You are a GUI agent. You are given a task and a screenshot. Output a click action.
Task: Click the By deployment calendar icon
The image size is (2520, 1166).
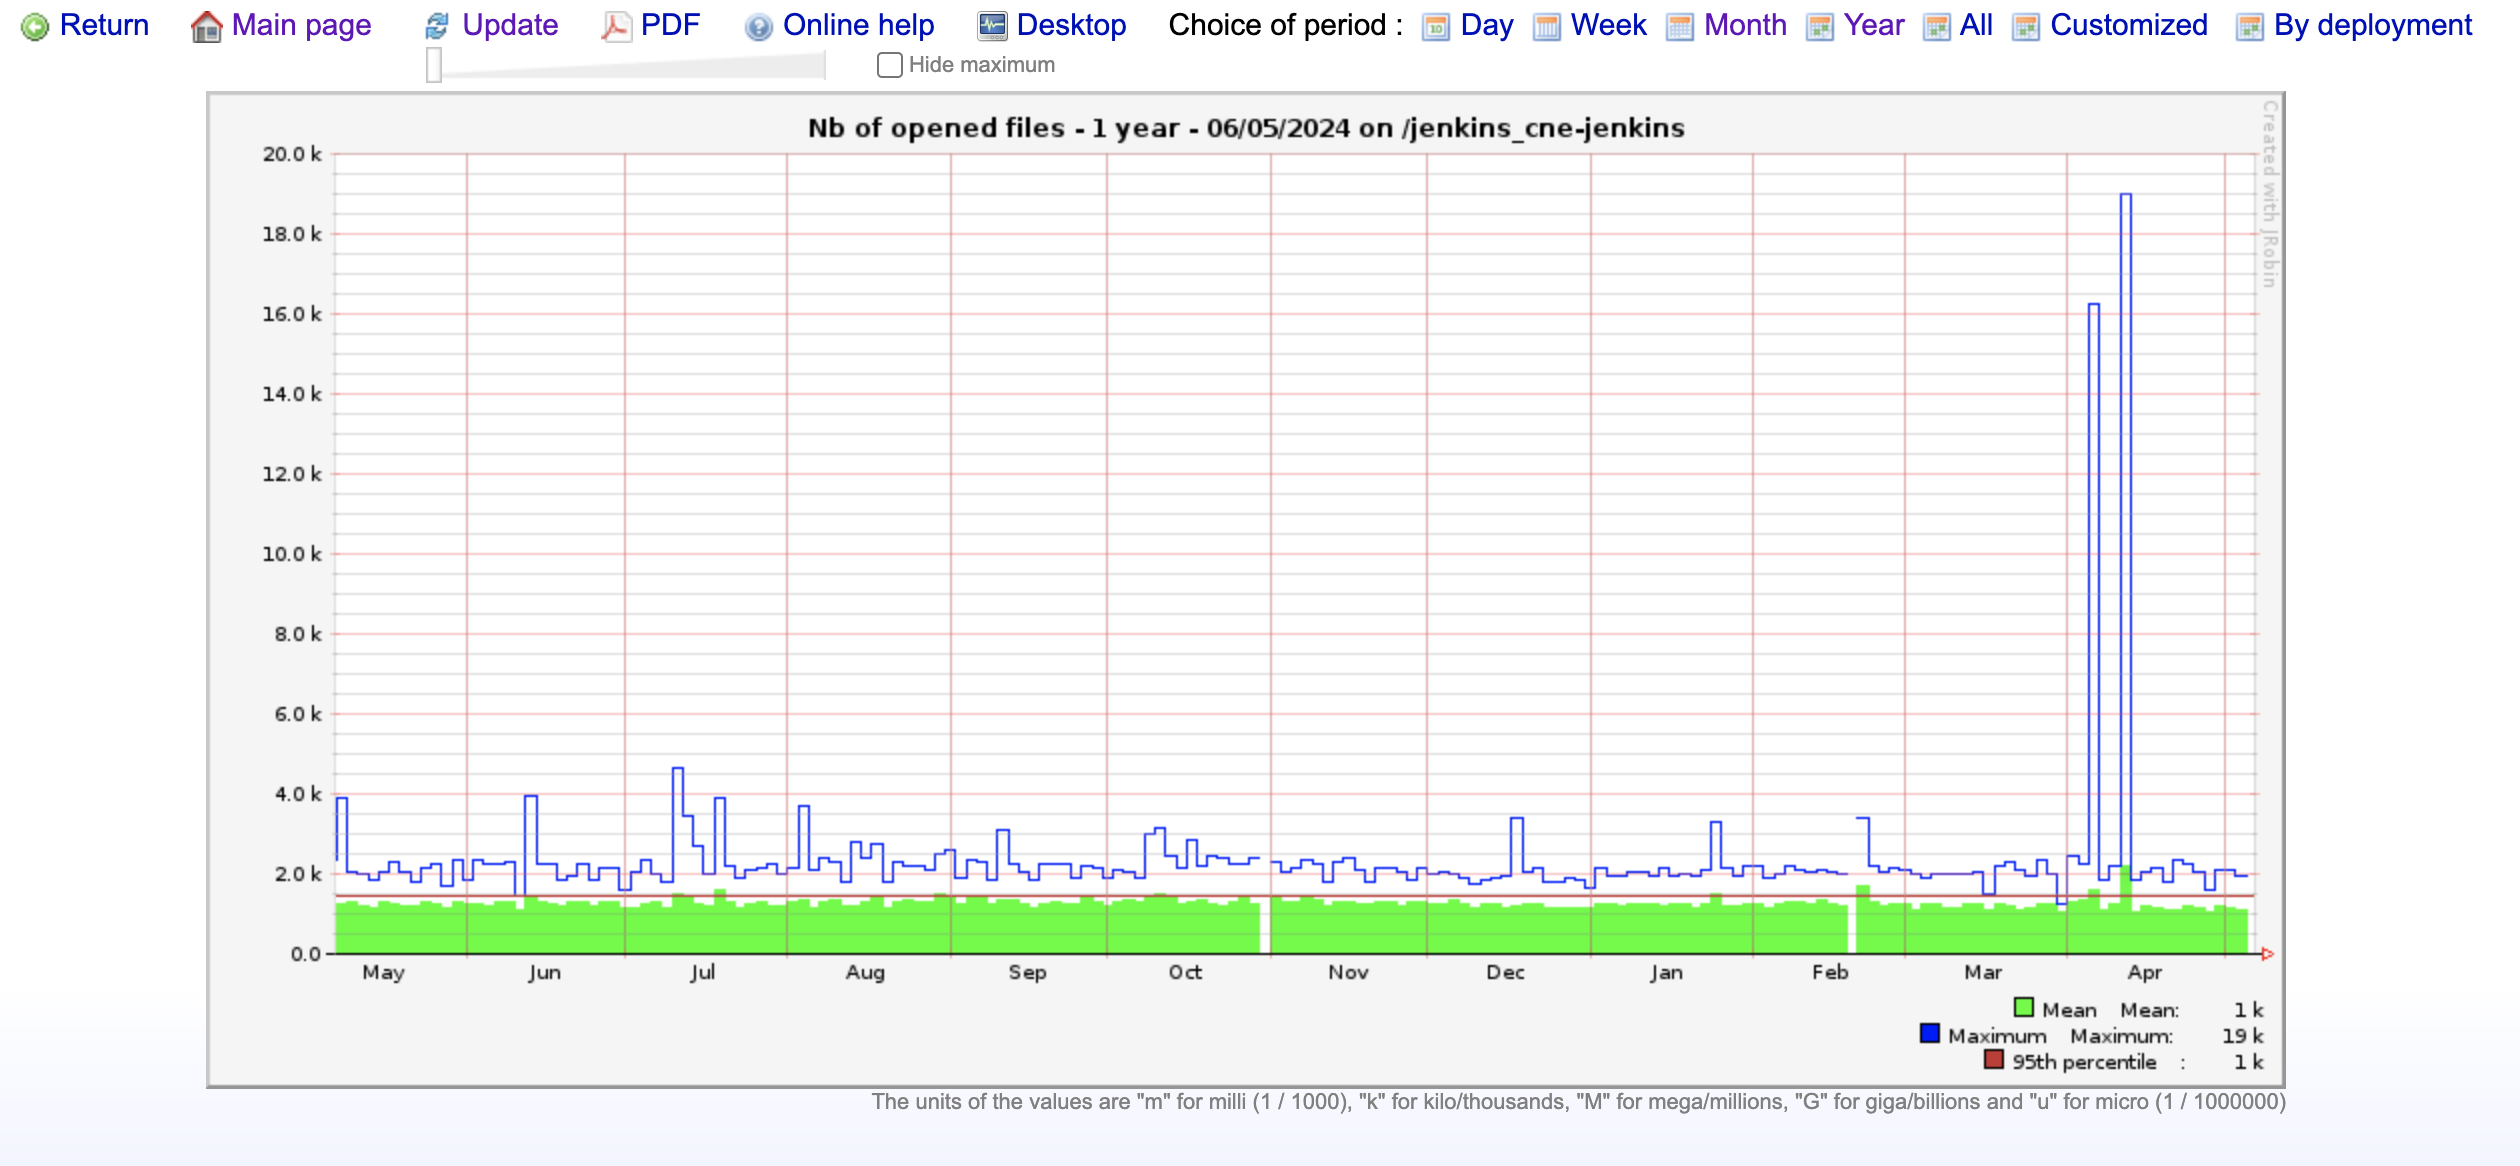2250,27
